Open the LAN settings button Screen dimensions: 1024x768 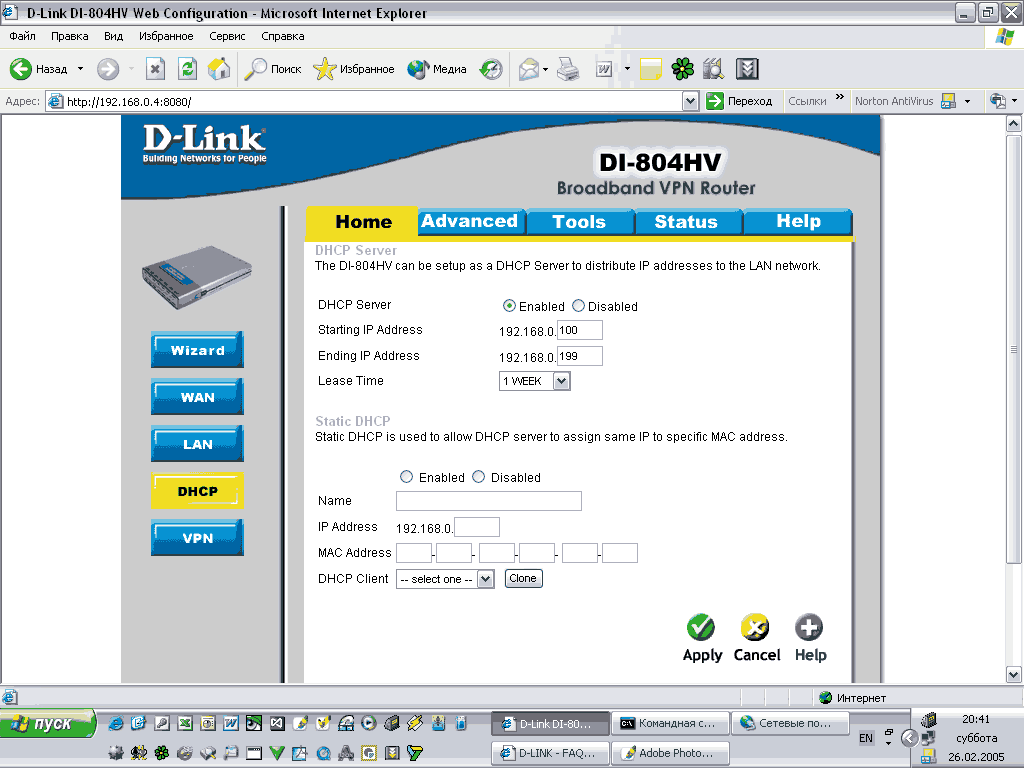[197, 444]
